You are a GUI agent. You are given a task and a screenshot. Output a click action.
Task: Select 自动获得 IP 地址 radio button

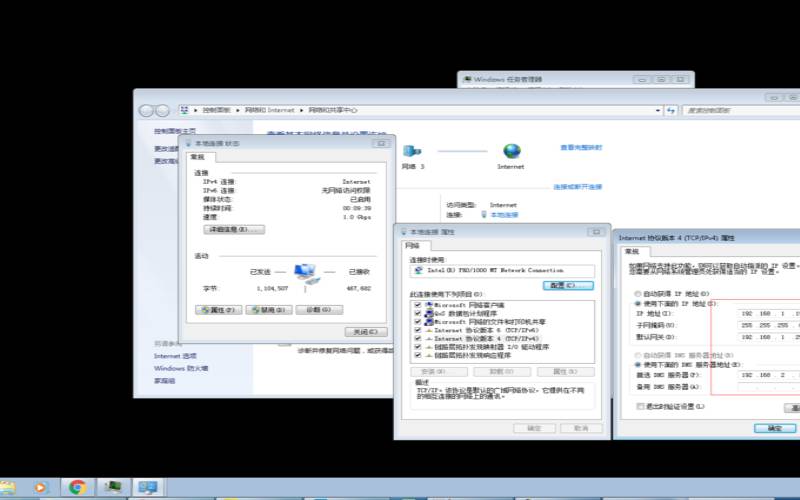point(637,294)
